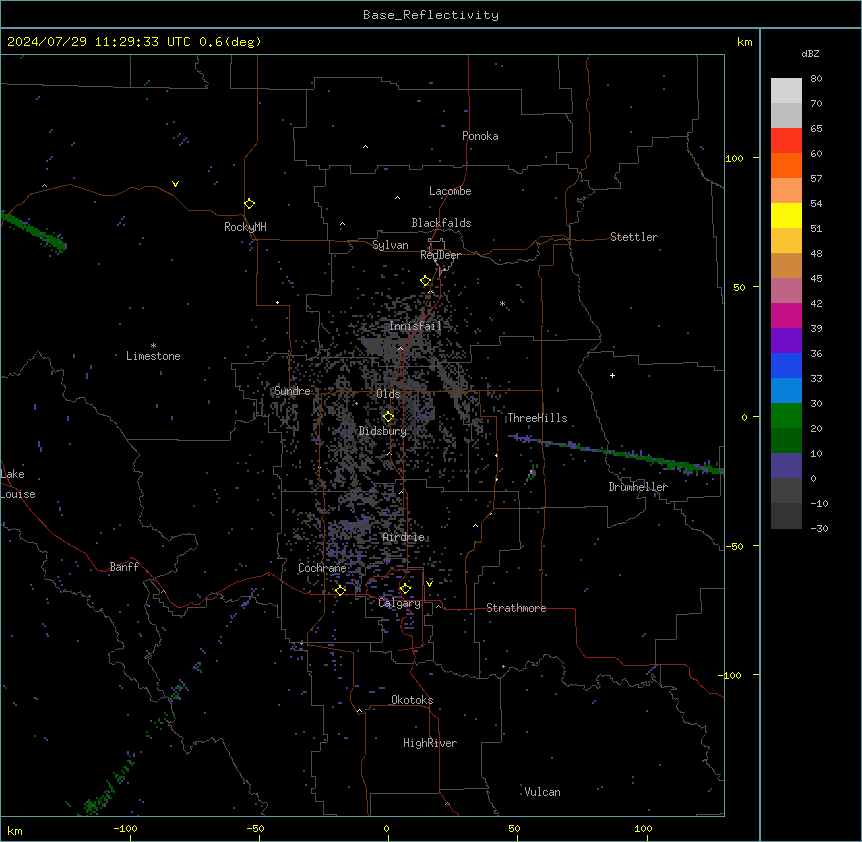The width and height of the screenshot is (862, 842).
Task: Click the RockyMH label
Action: [x=245, y=227]
